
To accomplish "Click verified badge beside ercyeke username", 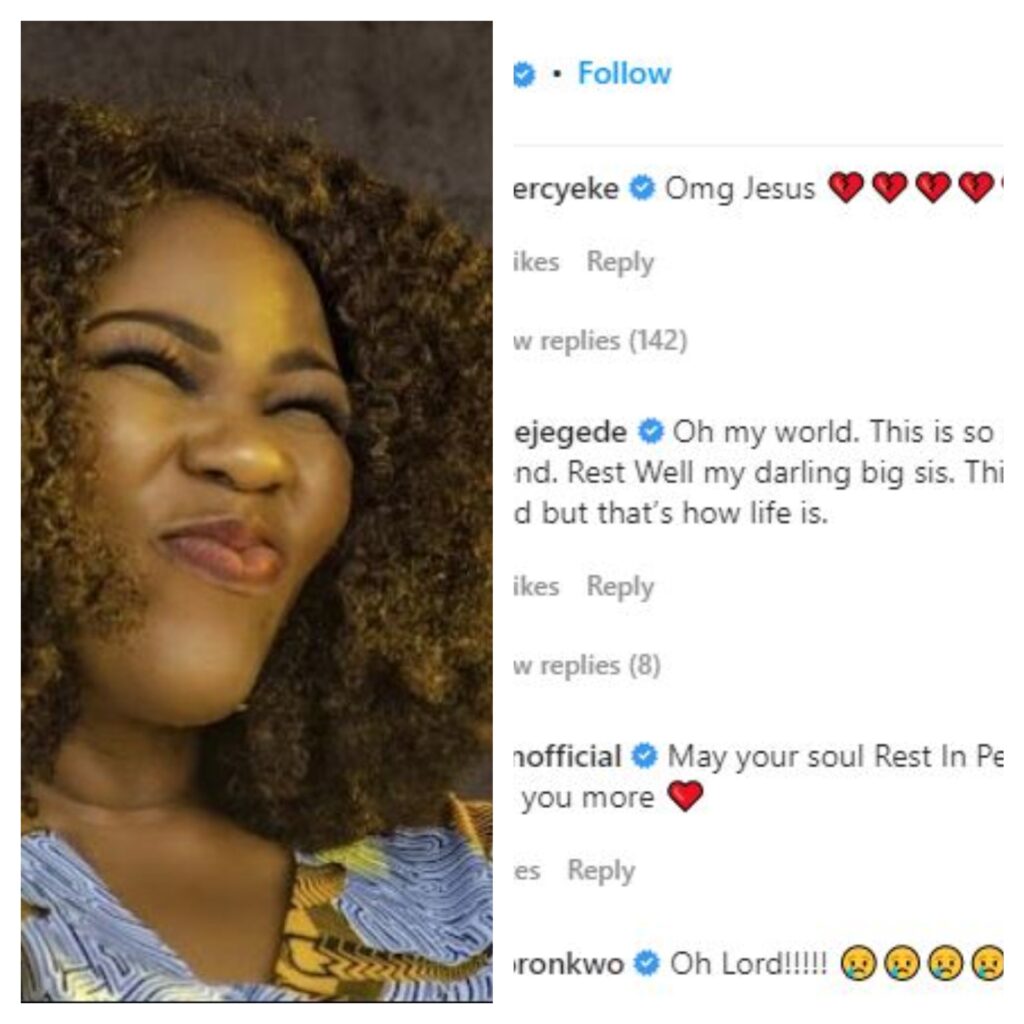I will tap(642, 189).
